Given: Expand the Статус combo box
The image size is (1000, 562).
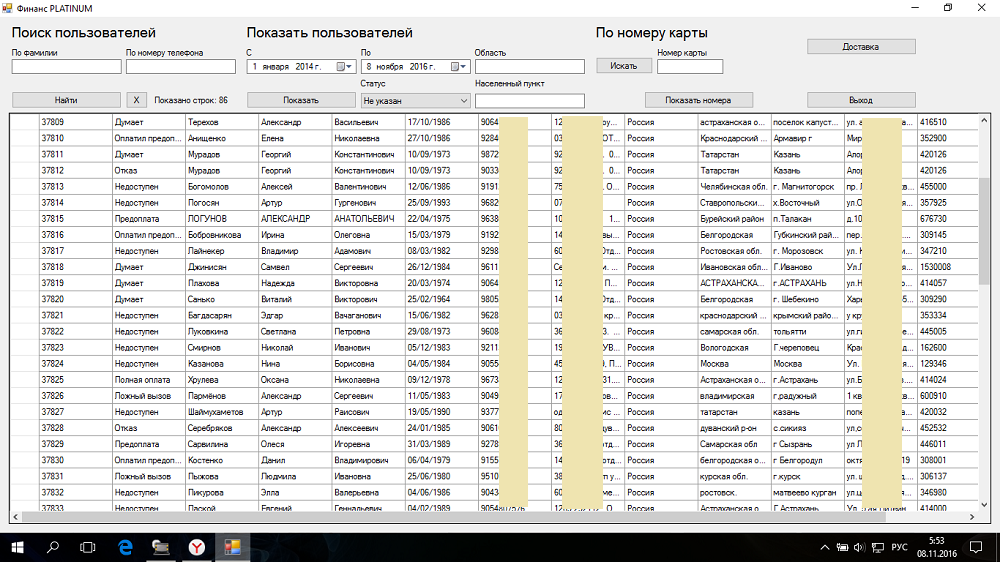Looking at the screenshot, I should pos(464,101).
